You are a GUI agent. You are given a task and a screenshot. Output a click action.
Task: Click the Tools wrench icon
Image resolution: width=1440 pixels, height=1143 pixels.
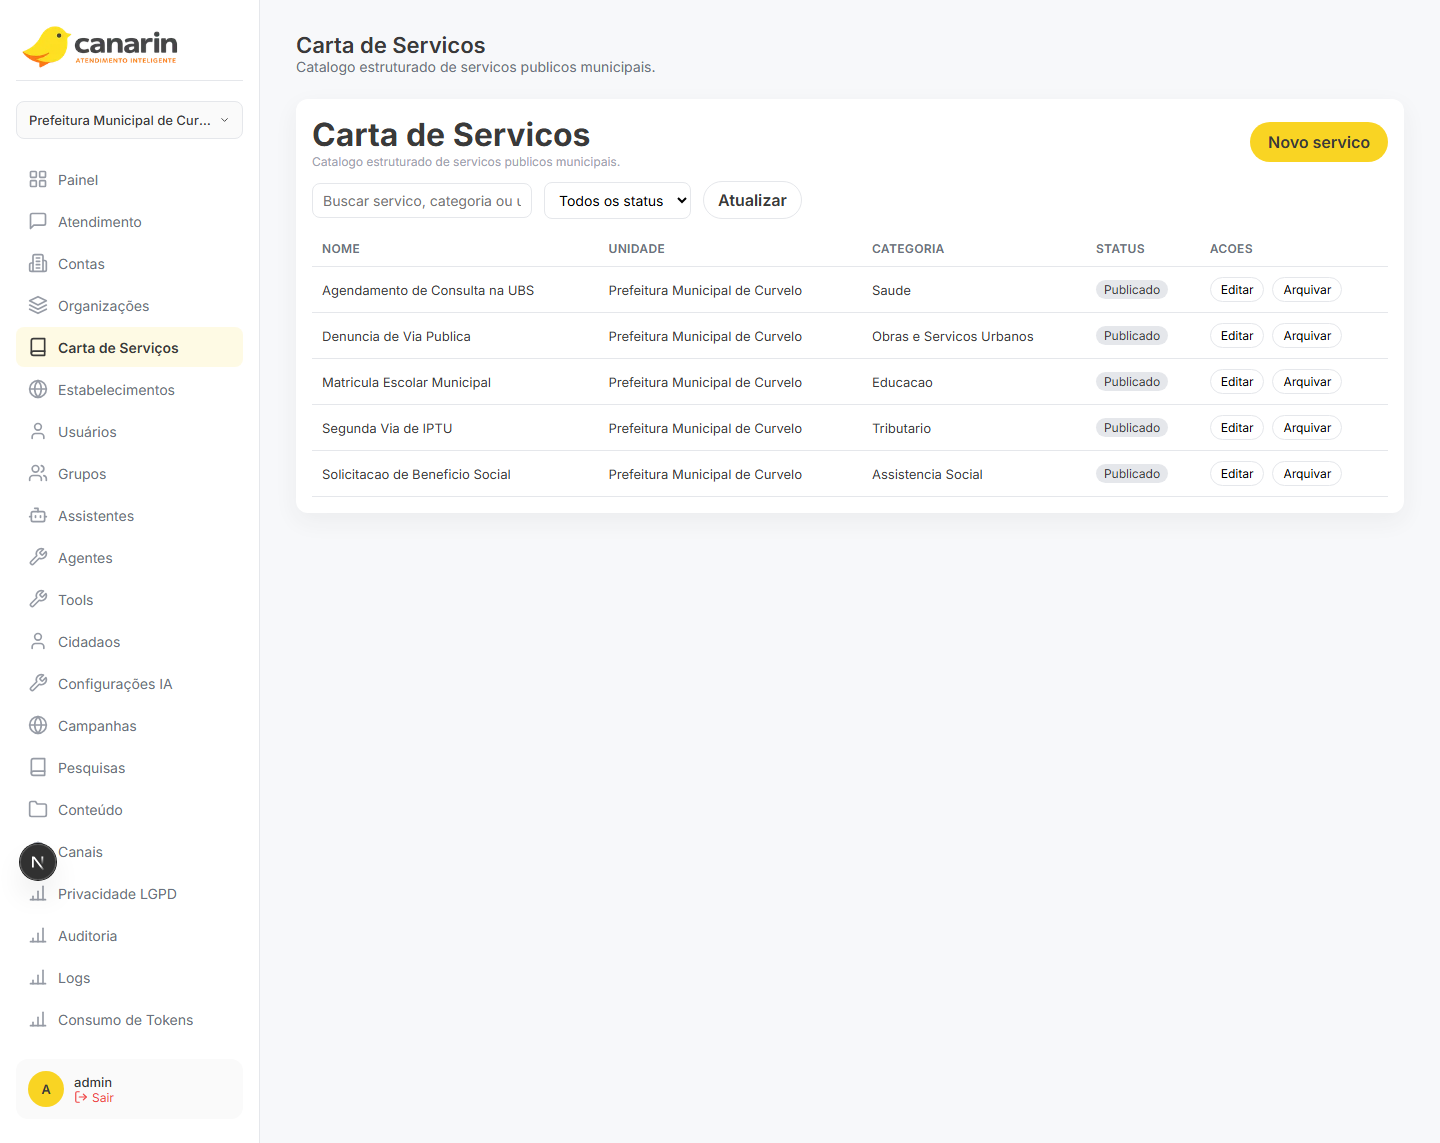point(38,599)
